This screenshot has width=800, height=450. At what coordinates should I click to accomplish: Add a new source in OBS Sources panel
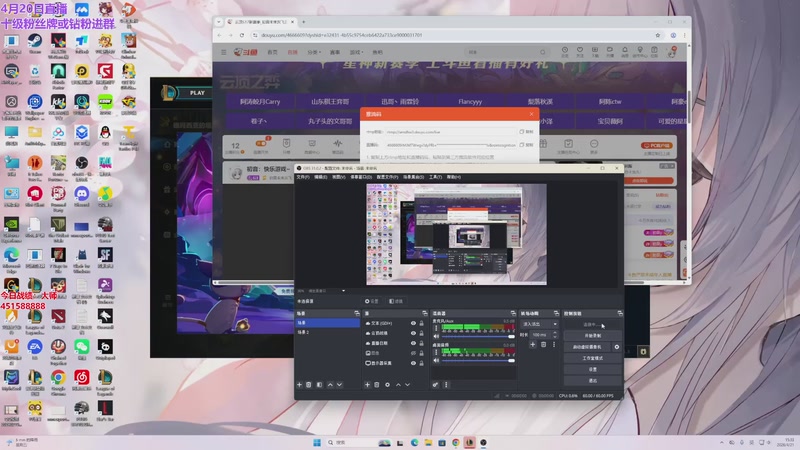click(x=367, y=385)
